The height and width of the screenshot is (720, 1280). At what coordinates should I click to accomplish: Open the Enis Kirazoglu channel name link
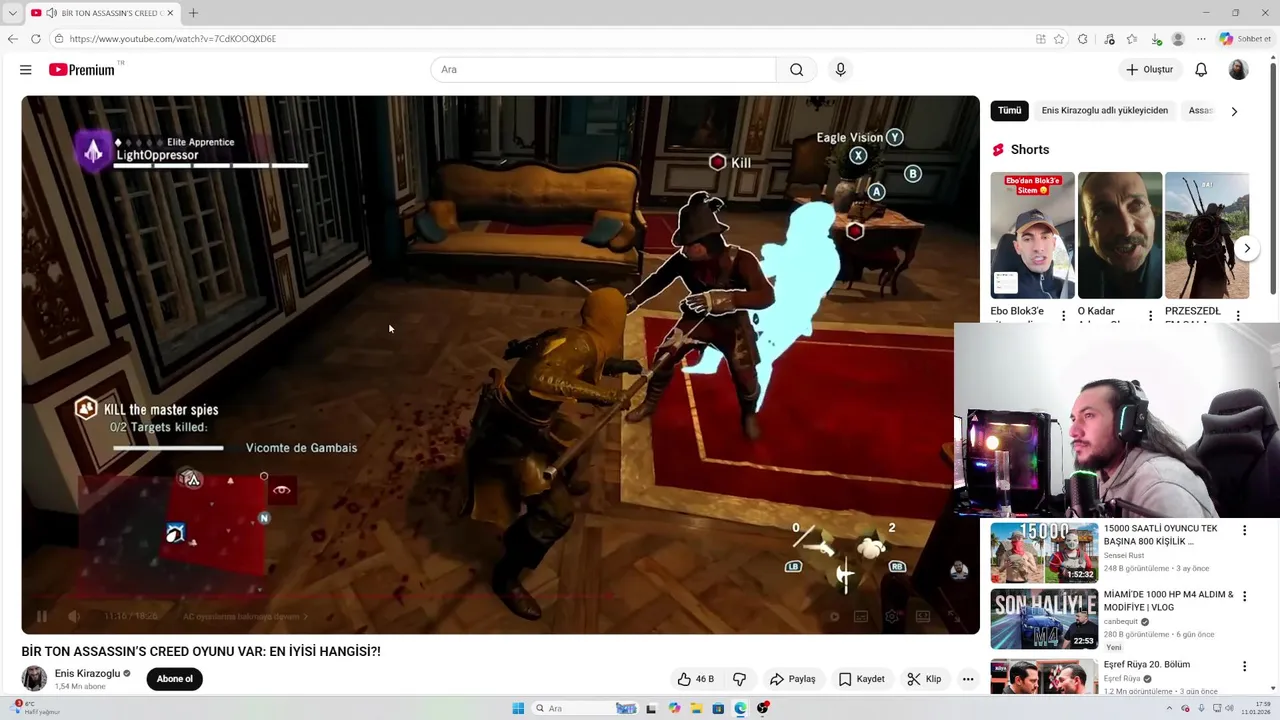click(x=87, y=674)
